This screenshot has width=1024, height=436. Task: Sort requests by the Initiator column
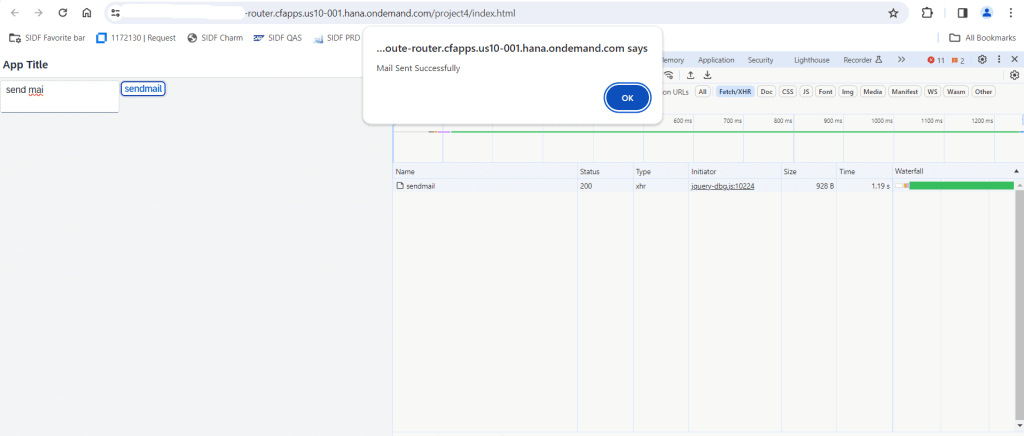[x=734, y=171]
